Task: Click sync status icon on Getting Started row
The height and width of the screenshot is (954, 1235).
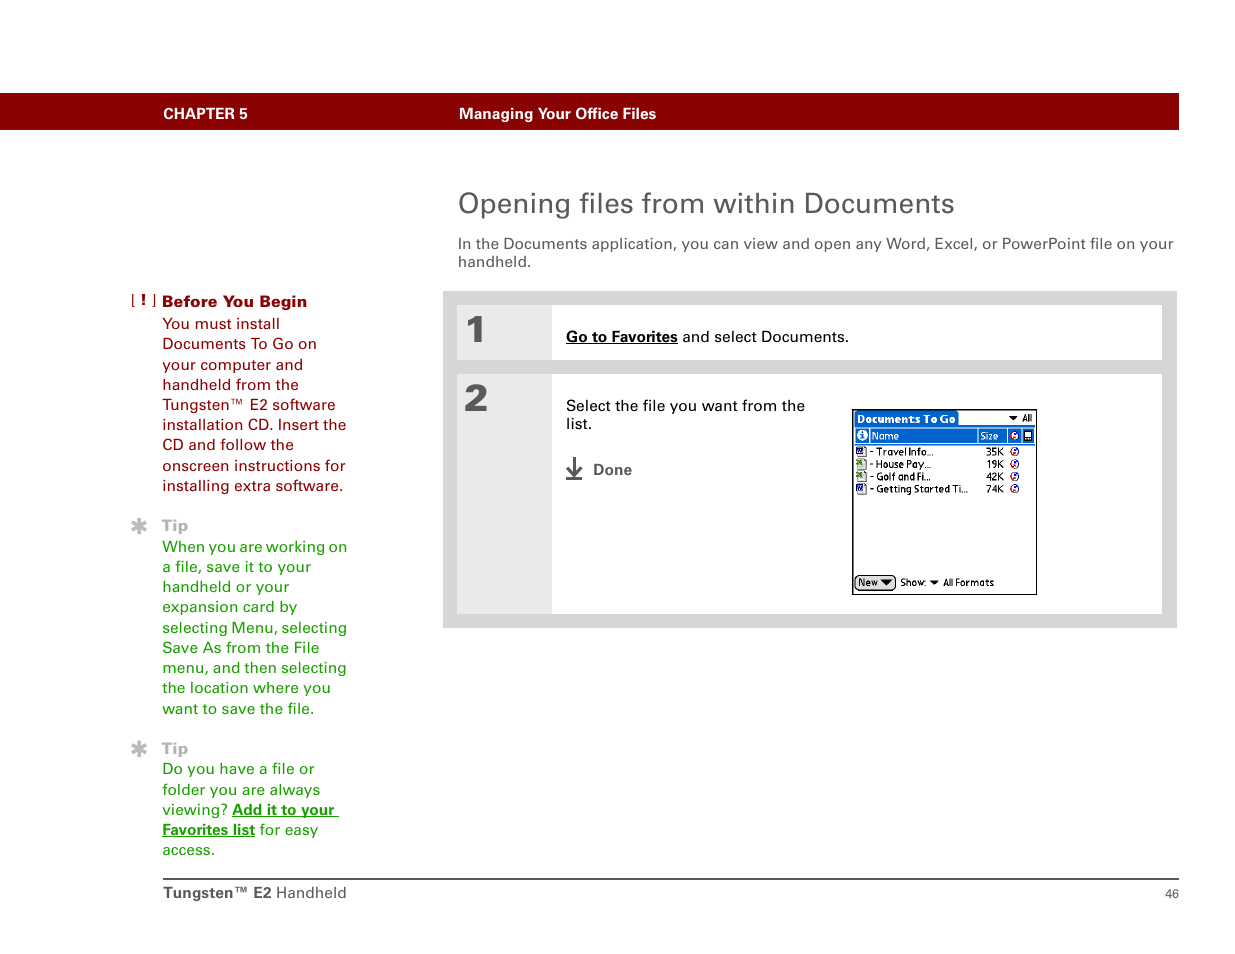Action: (1014, 489)
